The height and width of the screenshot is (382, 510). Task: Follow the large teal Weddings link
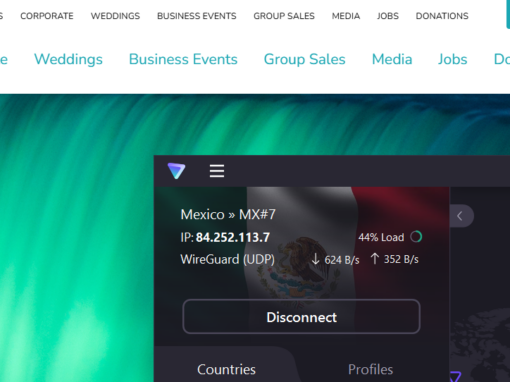(x=68, y=60)
